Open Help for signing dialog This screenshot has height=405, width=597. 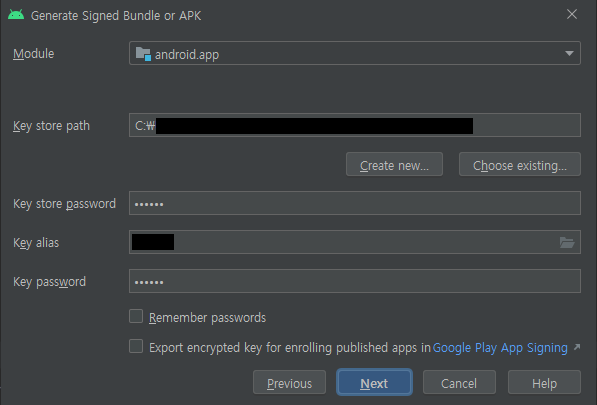[x=544, y=383]
